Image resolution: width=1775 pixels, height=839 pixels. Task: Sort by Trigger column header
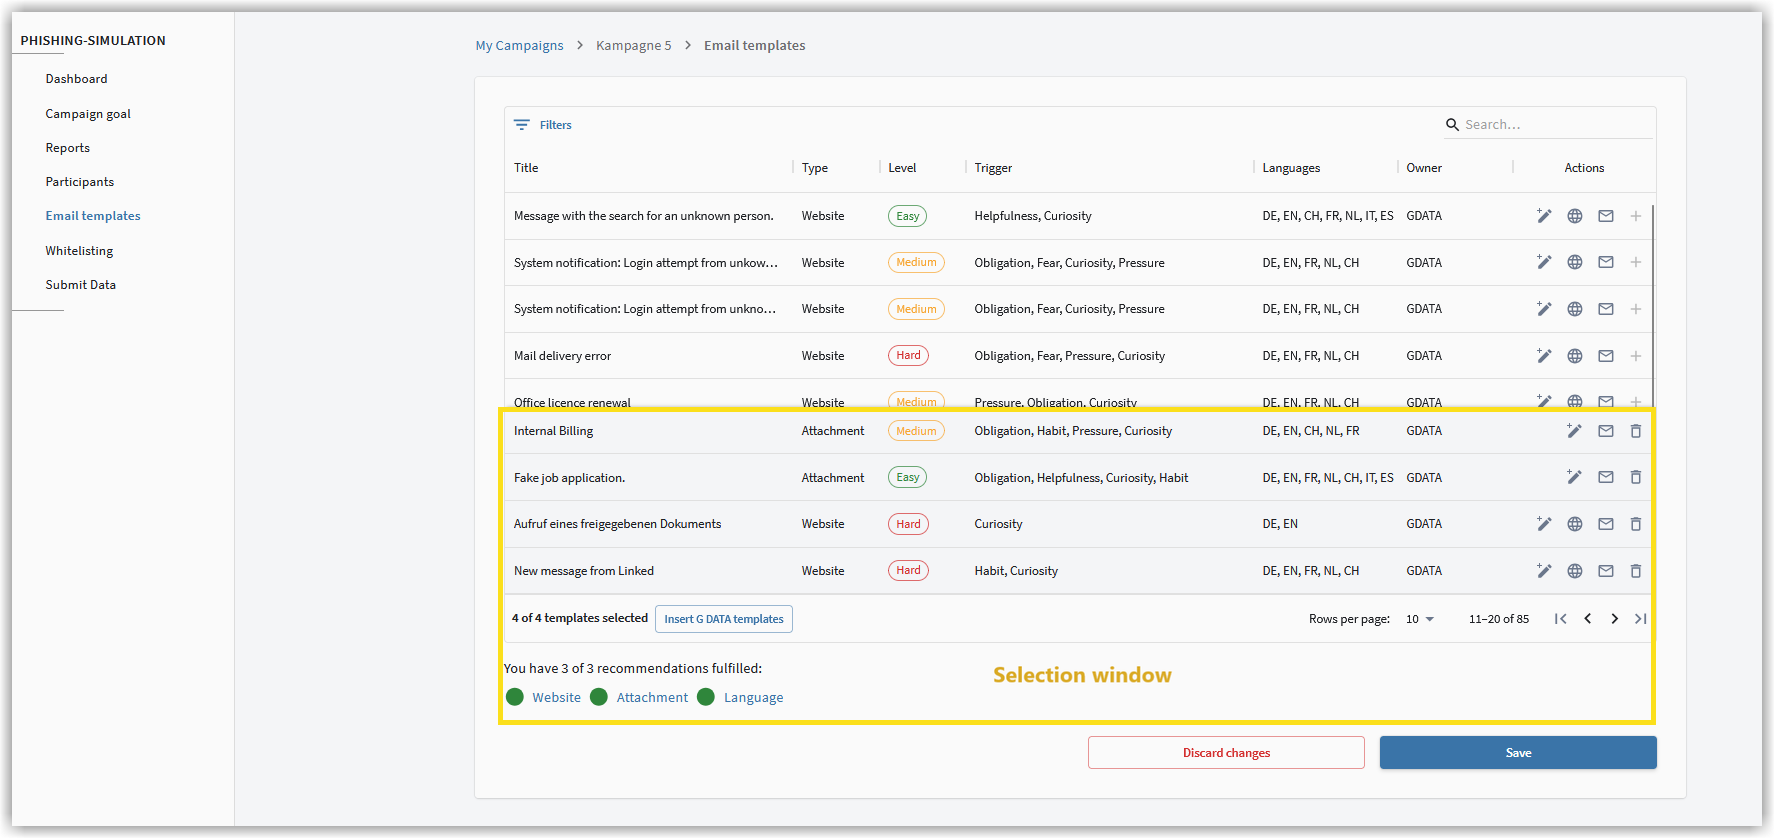pos(993,168)
